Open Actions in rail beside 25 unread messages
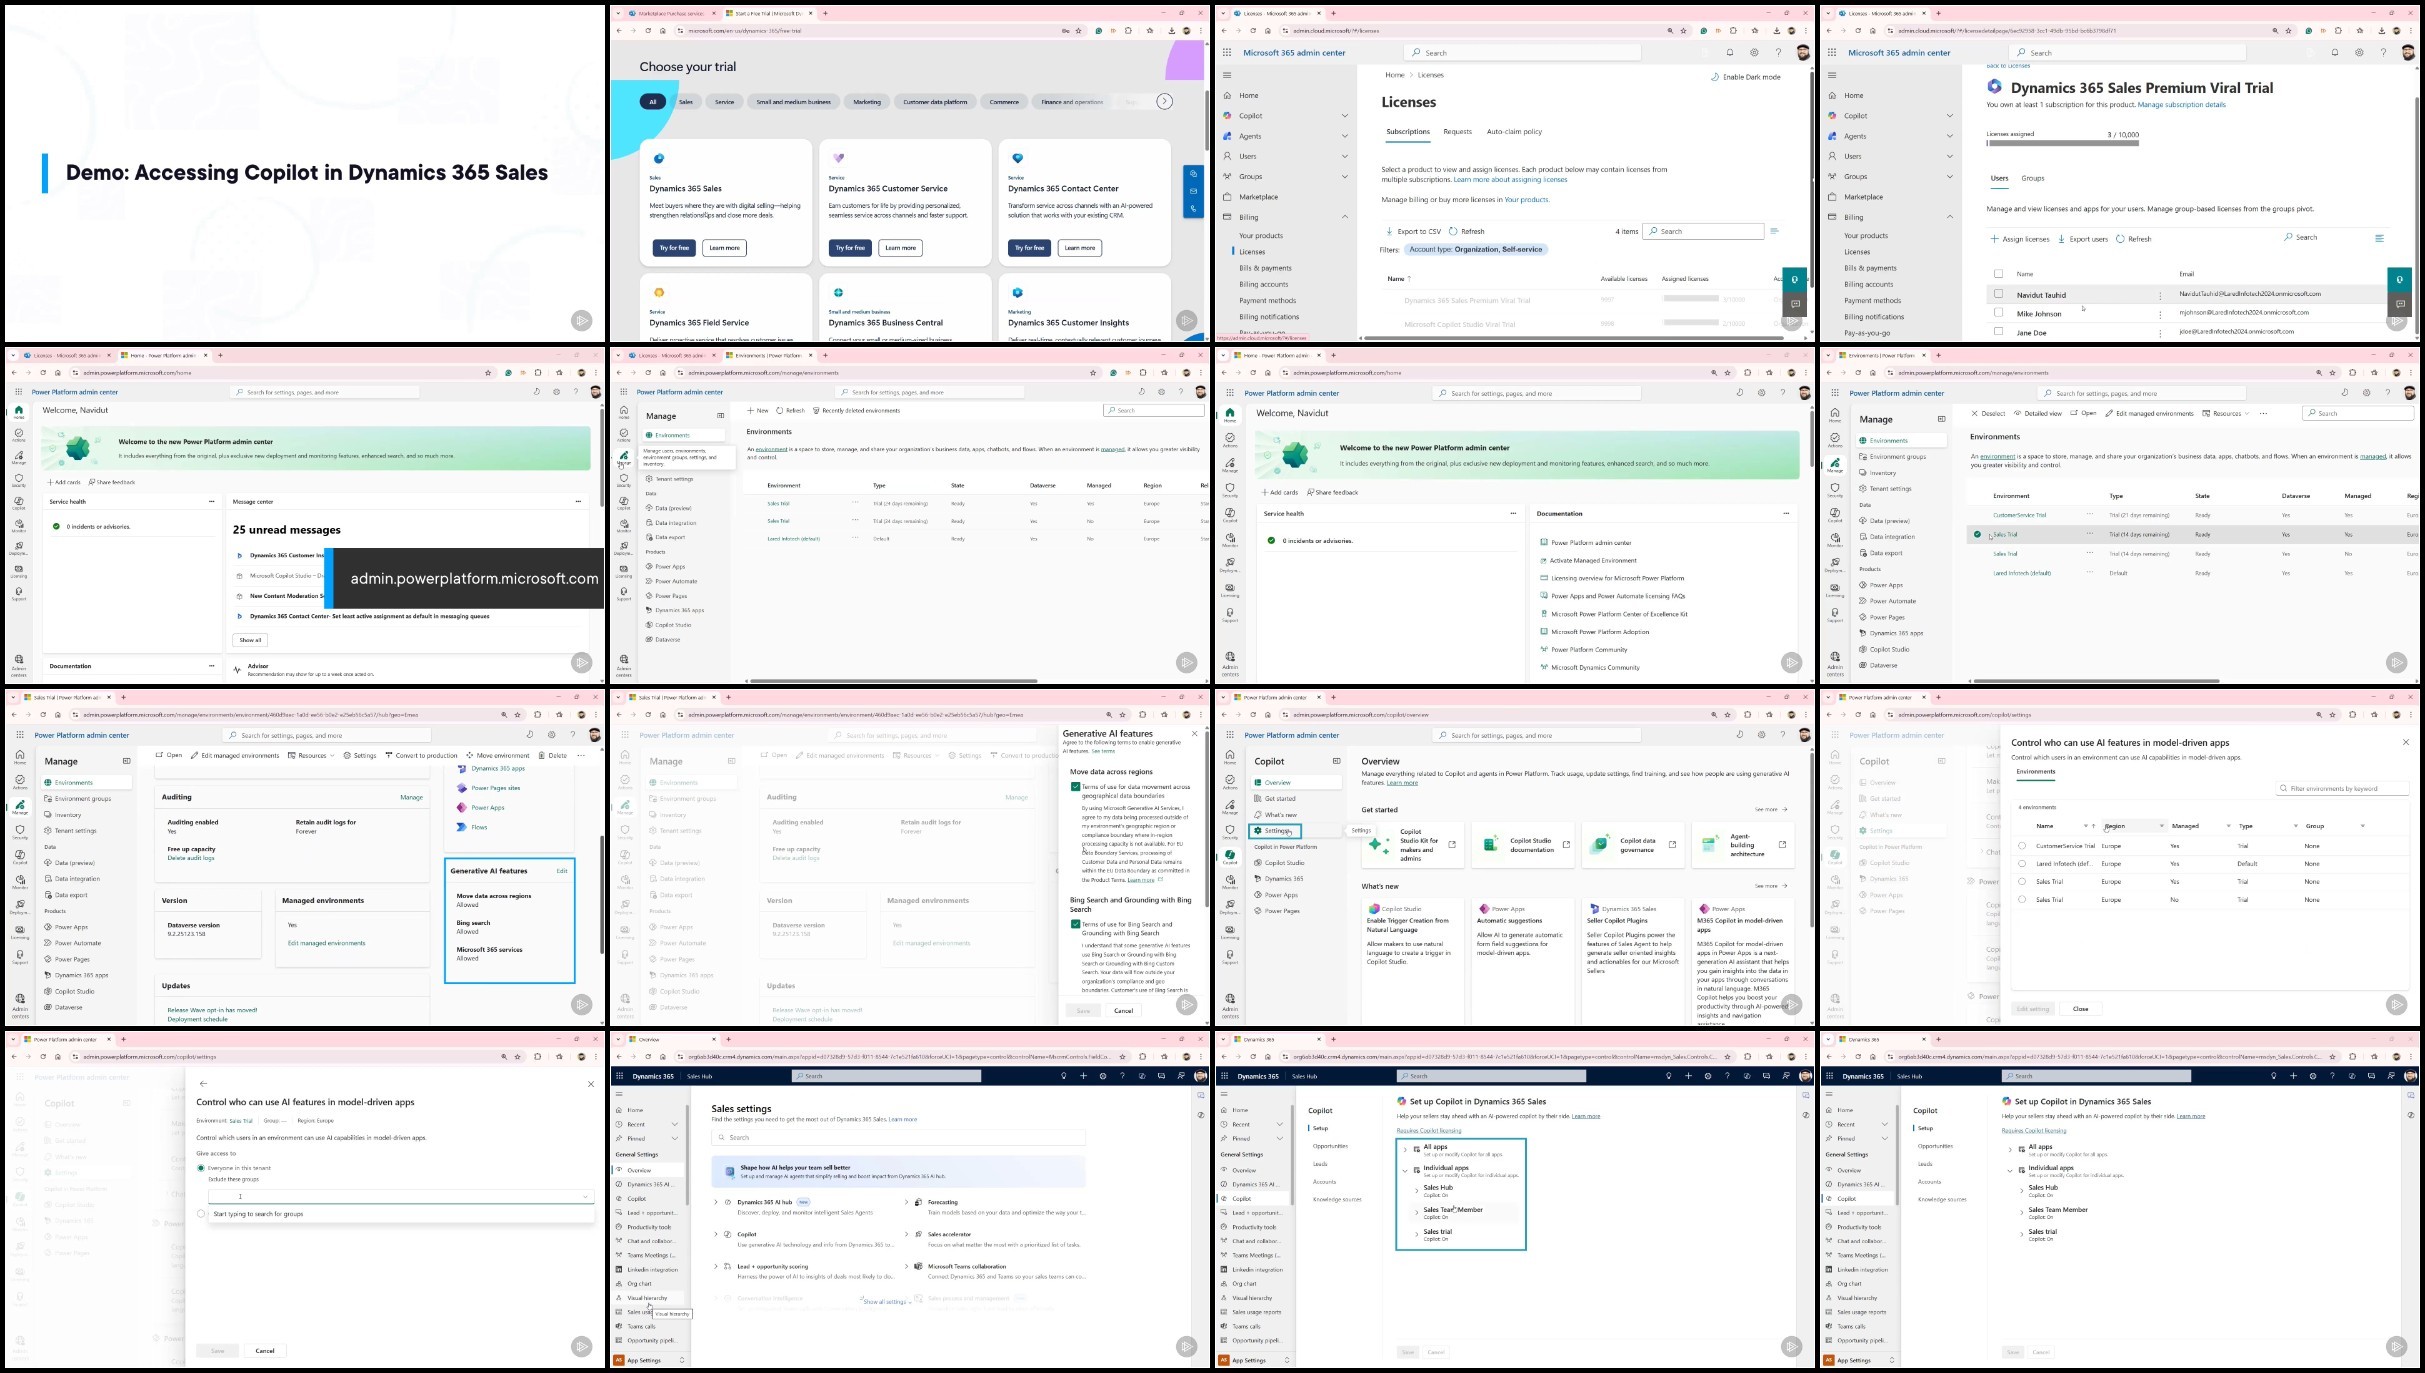 tap(18, 435)
